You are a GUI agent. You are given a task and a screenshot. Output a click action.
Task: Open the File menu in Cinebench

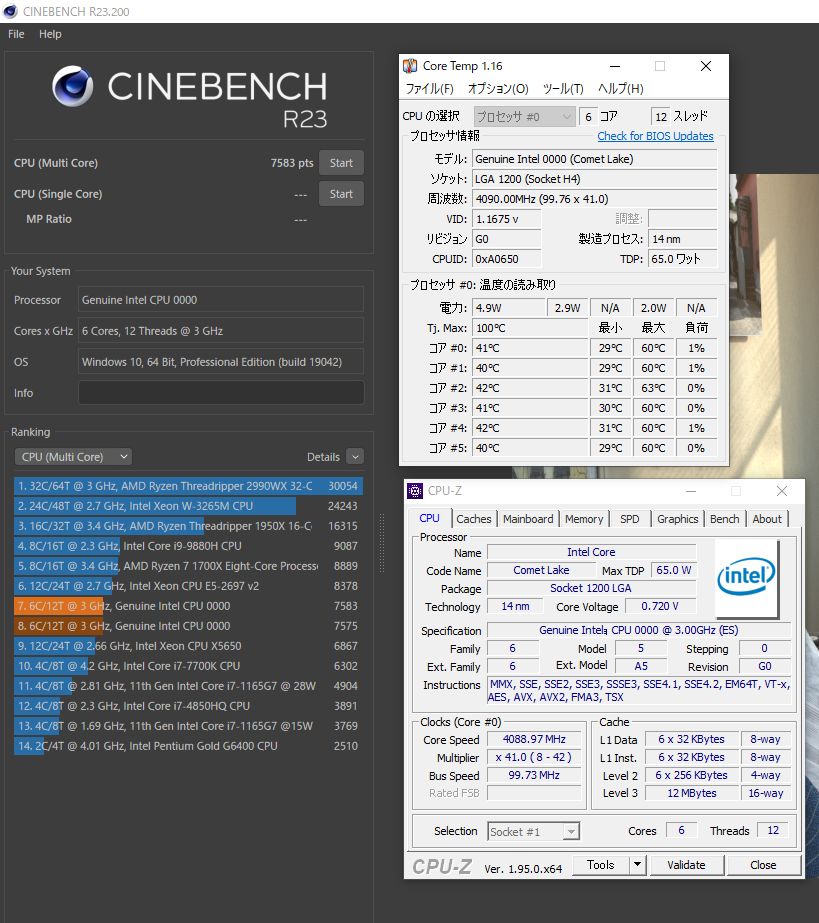pos(16,34)
